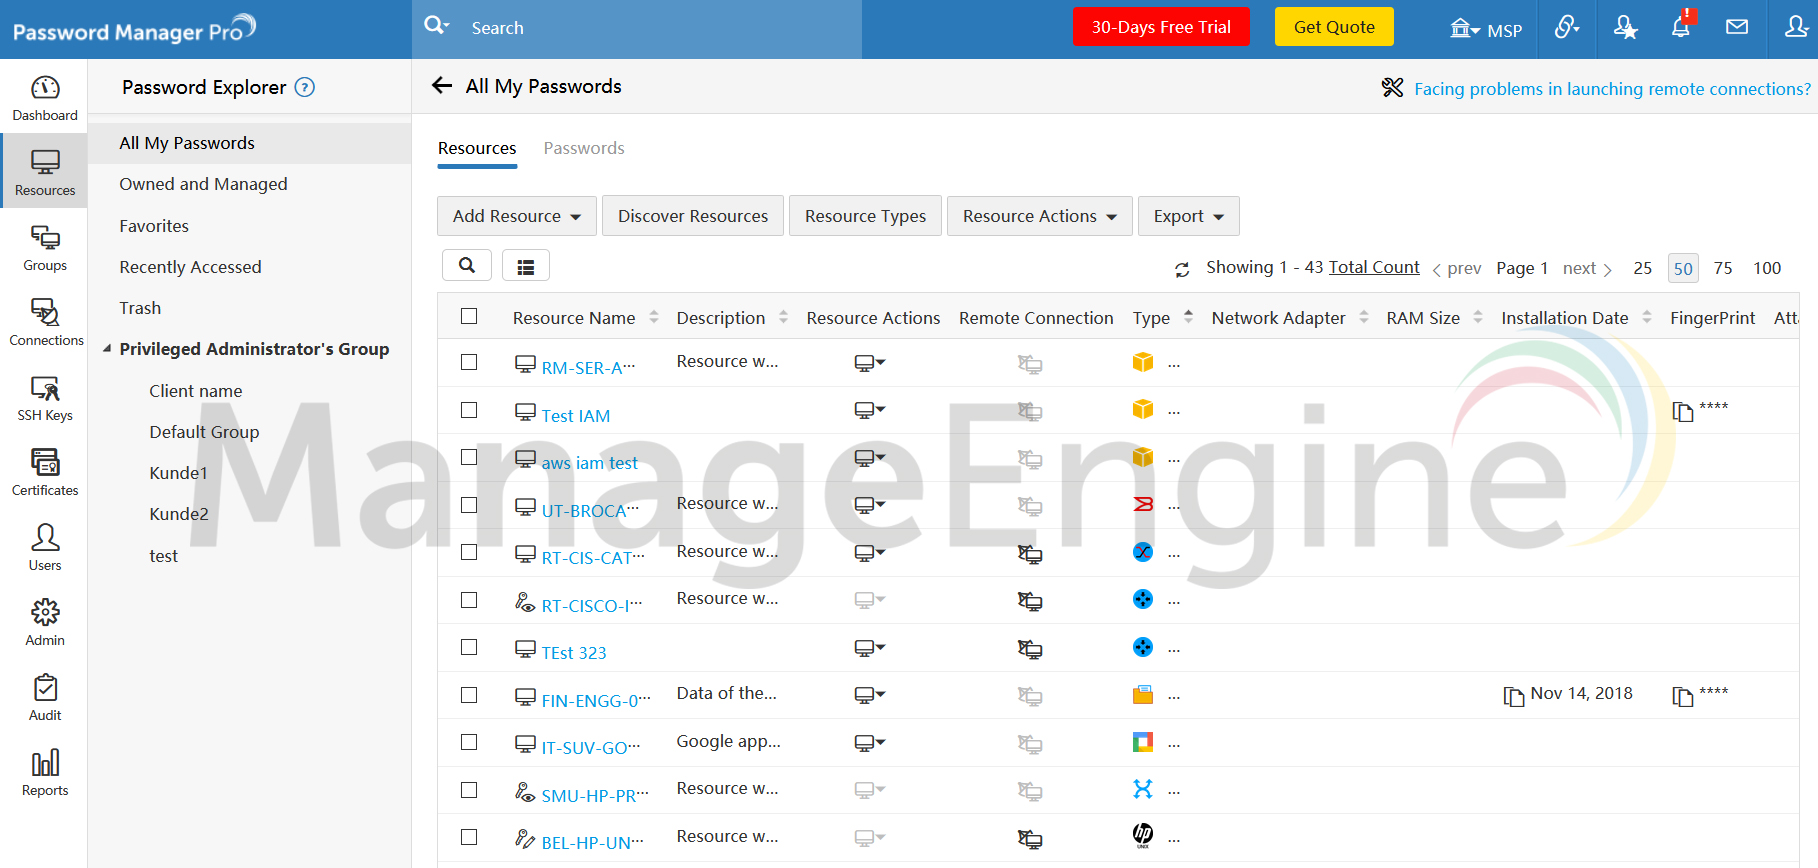The width and height of the screenshot is (1818, 868).
Task: Select the Resources tab
Action: pyautogui.click(x=477, y=148)
